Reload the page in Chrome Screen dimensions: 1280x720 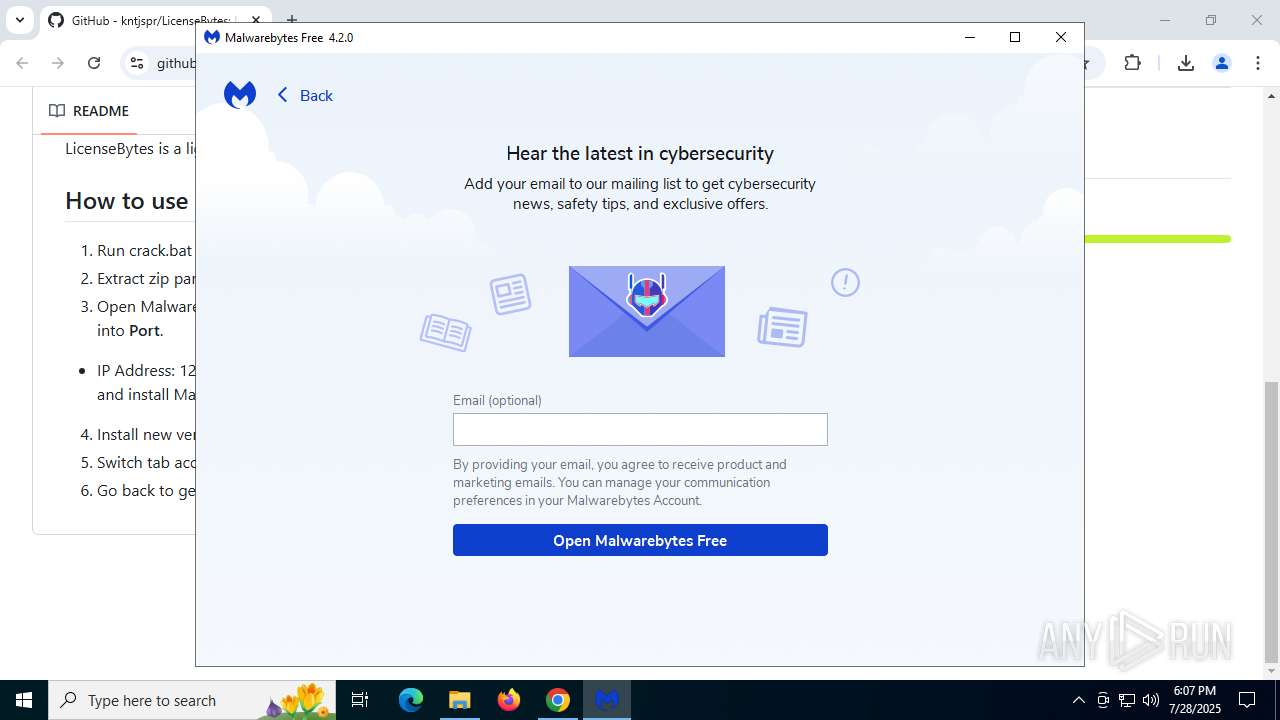(x=94, y=63)
